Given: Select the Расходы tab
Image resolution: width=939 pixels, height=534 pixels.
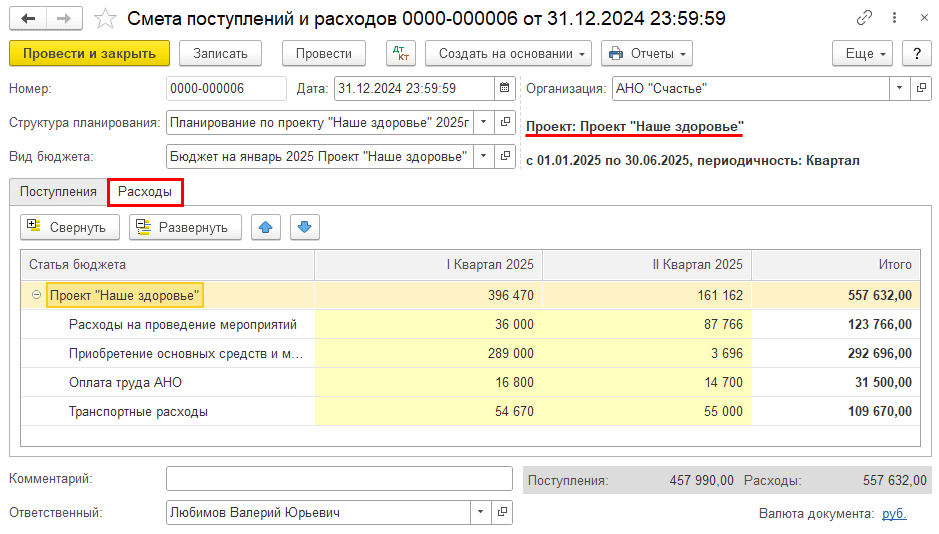Looking at the screenshot, I should [145, 191].
